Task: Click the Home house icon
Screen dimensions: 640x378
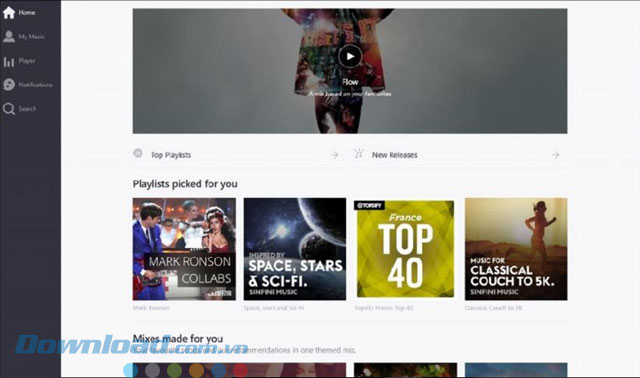Action: [x=9, y=12]
